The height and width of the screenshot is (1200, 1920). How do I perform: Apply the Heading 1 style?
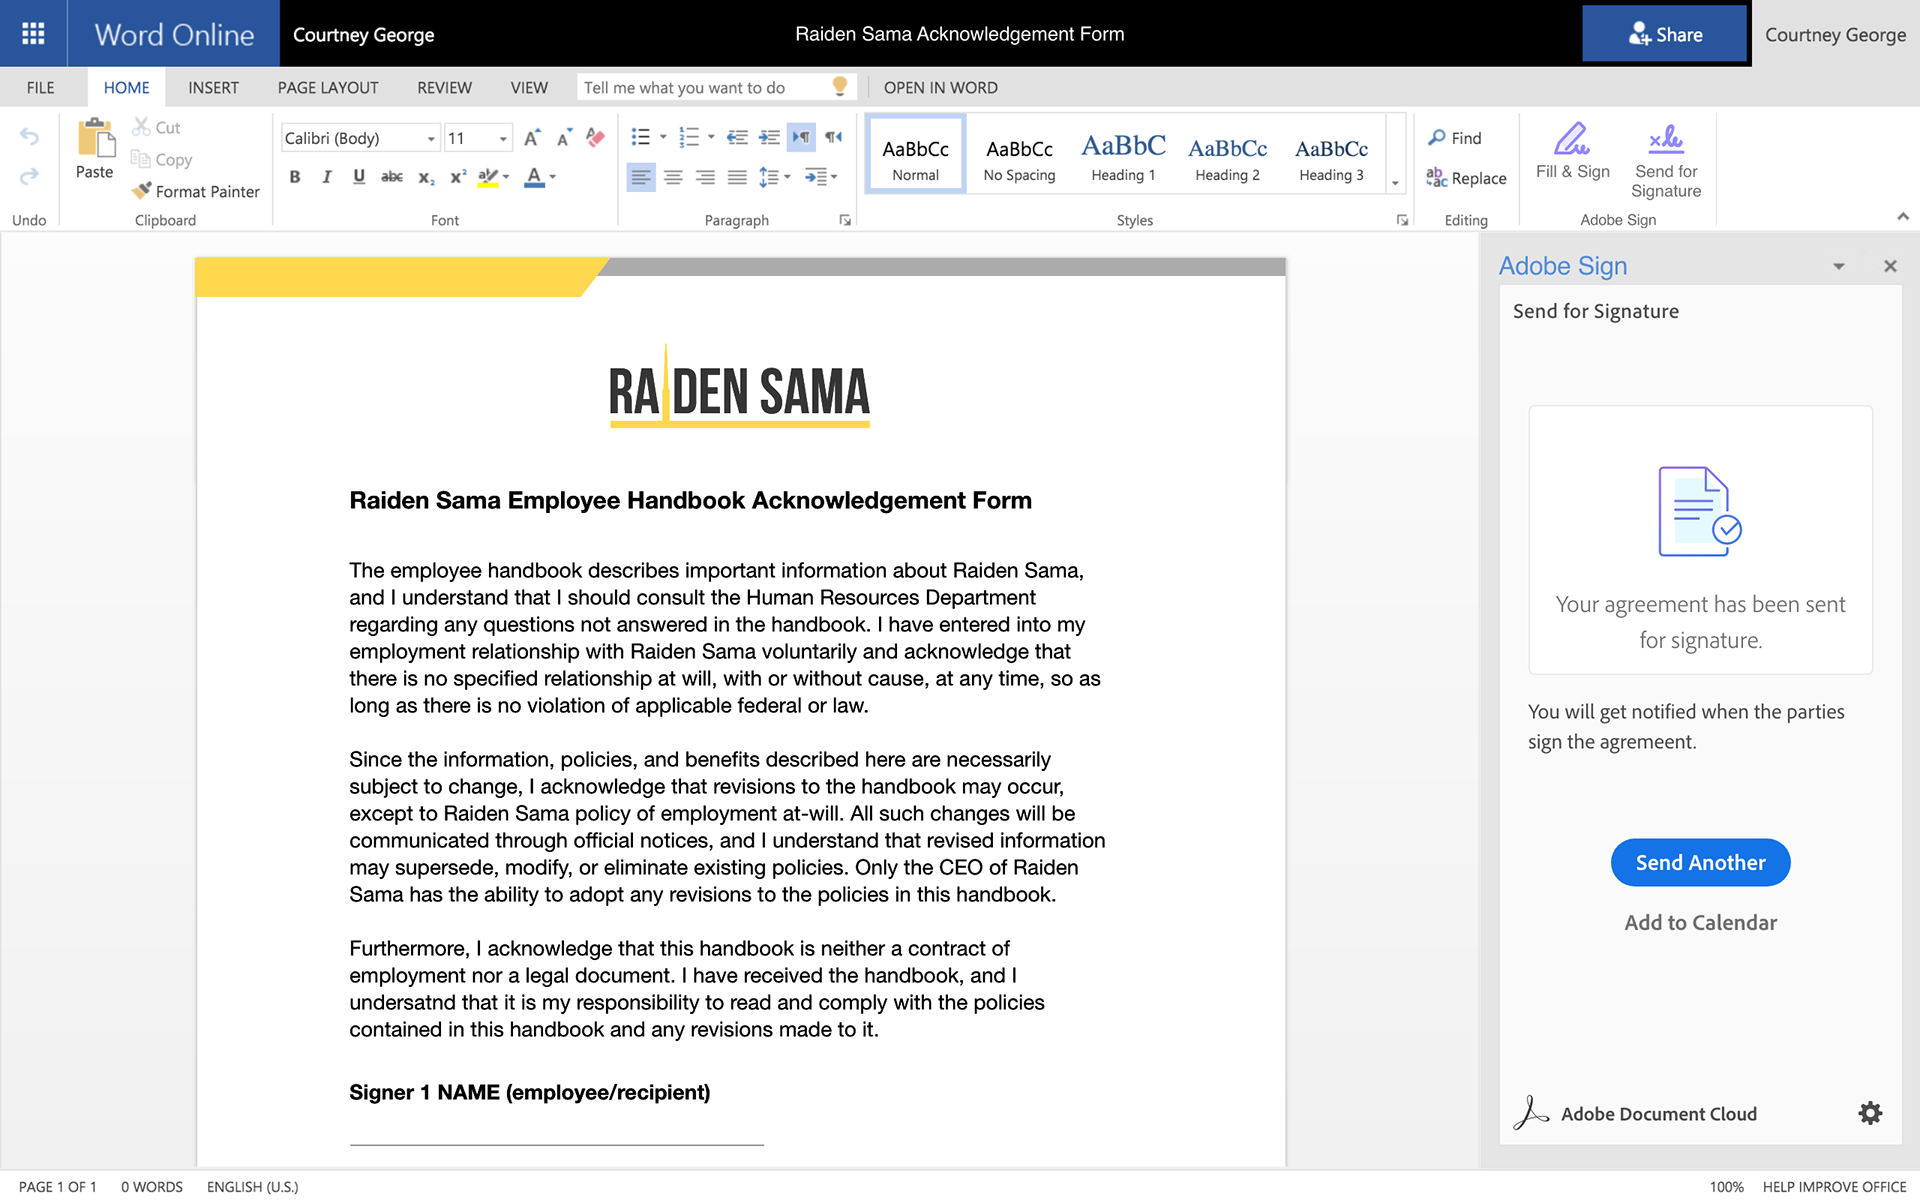[x=1123, y=156]
